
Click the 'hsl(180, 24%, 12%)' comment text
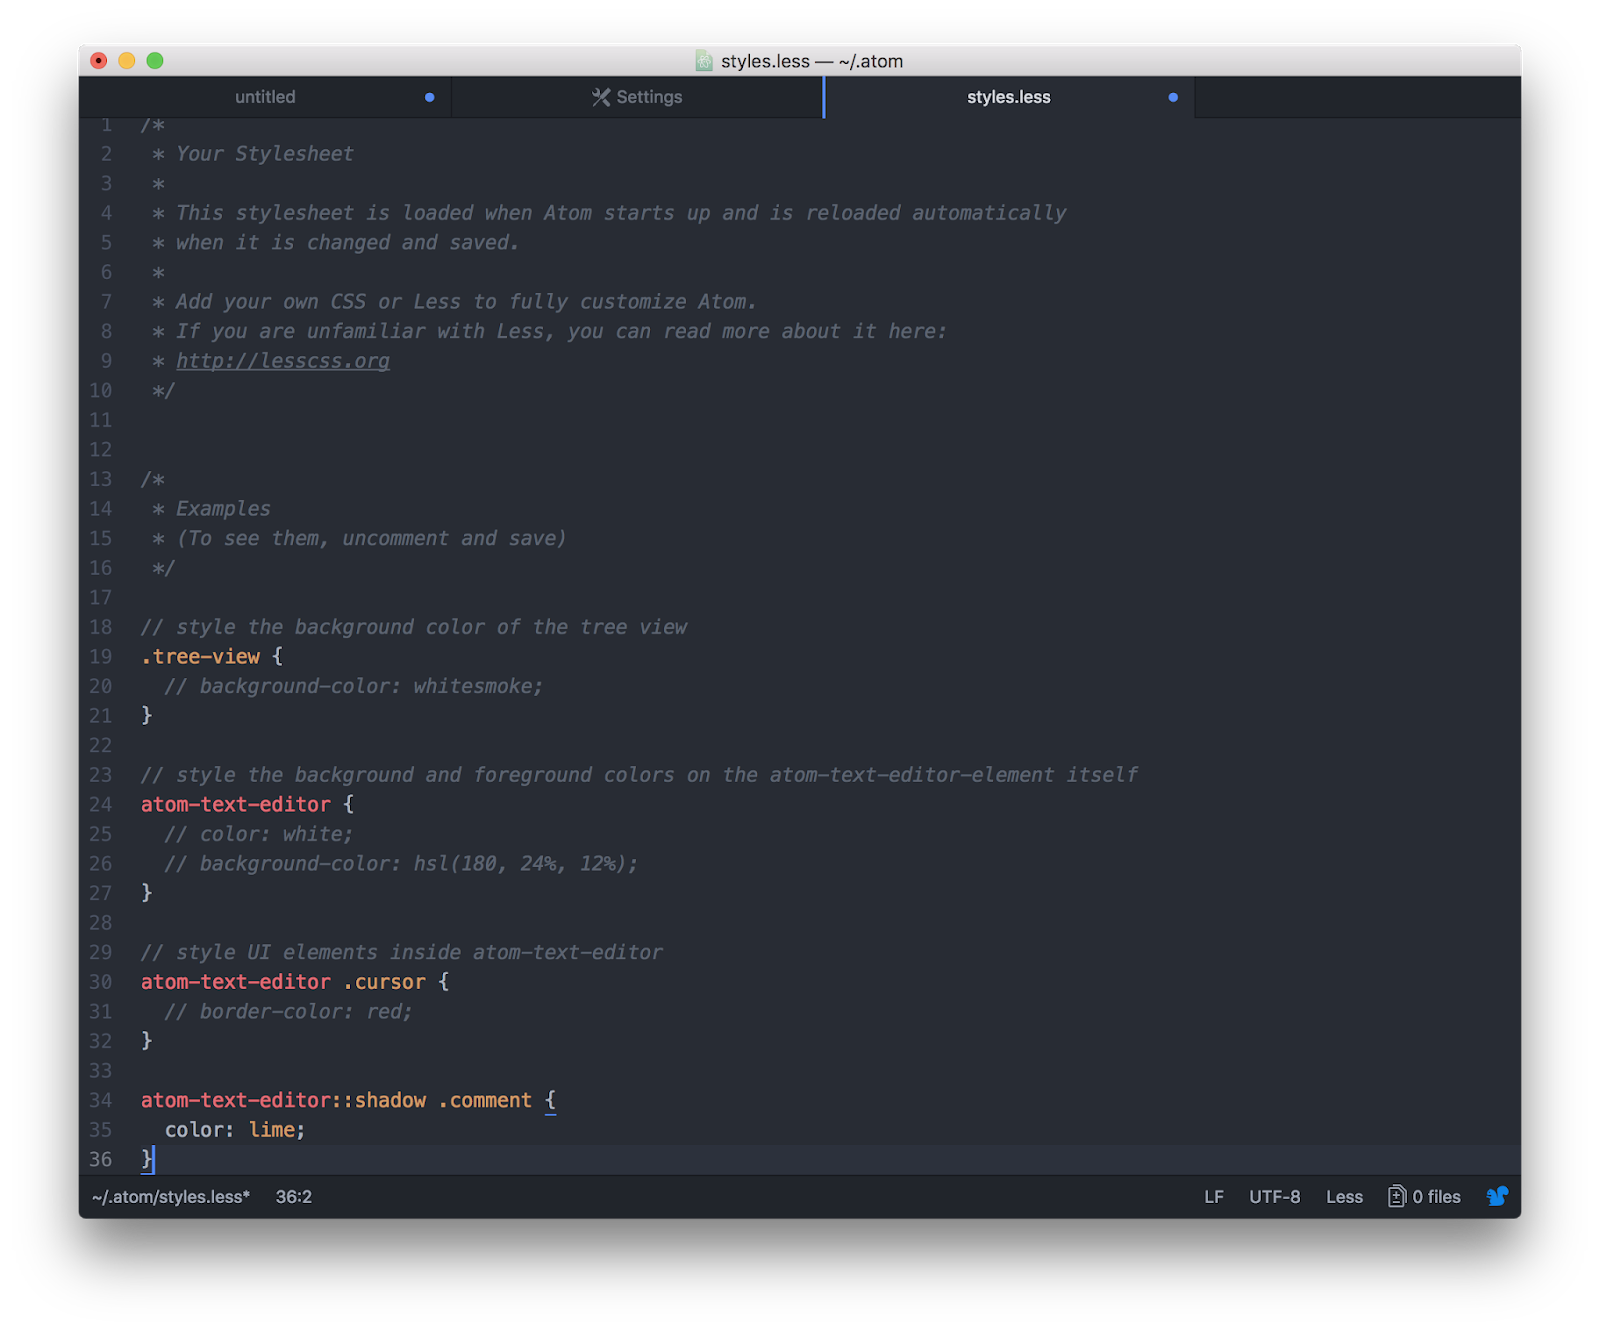coord(520,863)
